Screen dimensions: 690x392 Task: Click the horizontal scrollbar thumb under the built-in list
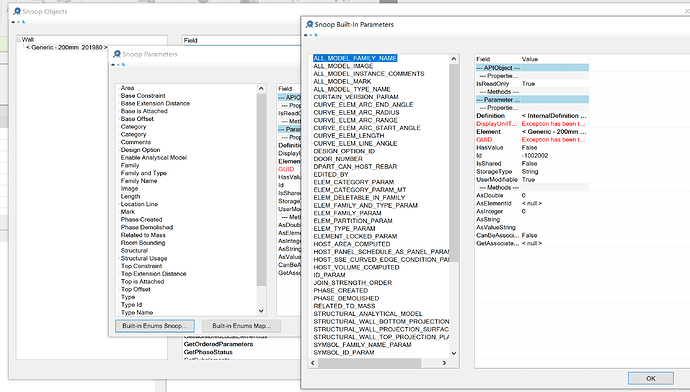coord(369,363)
